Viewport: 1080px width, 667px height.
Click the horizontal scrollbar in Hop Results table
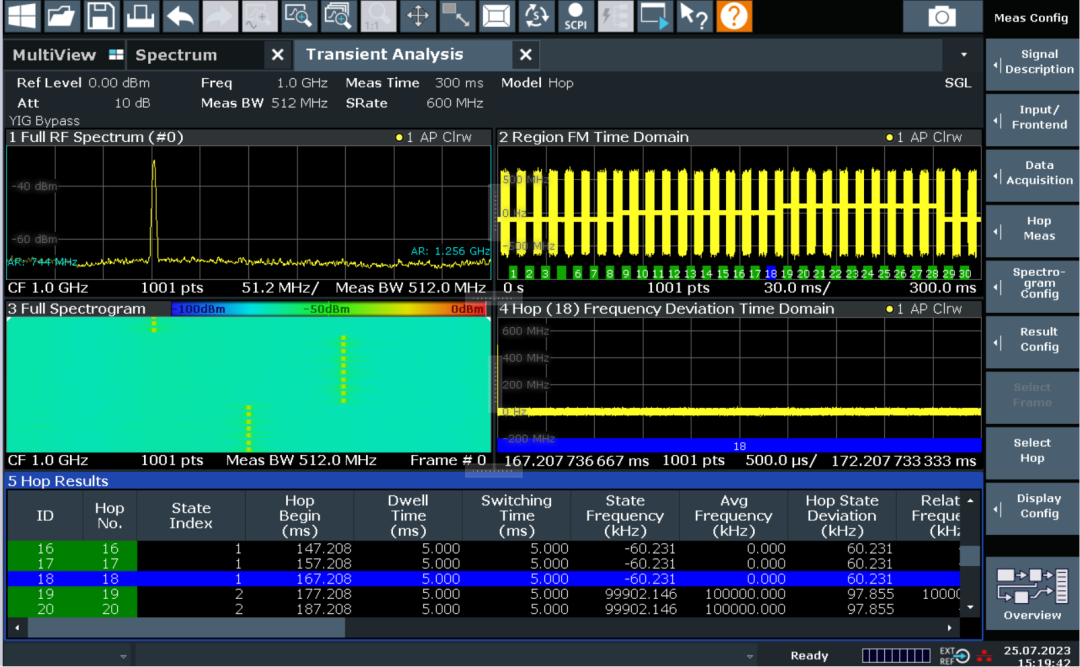click(x=186, y=628)
